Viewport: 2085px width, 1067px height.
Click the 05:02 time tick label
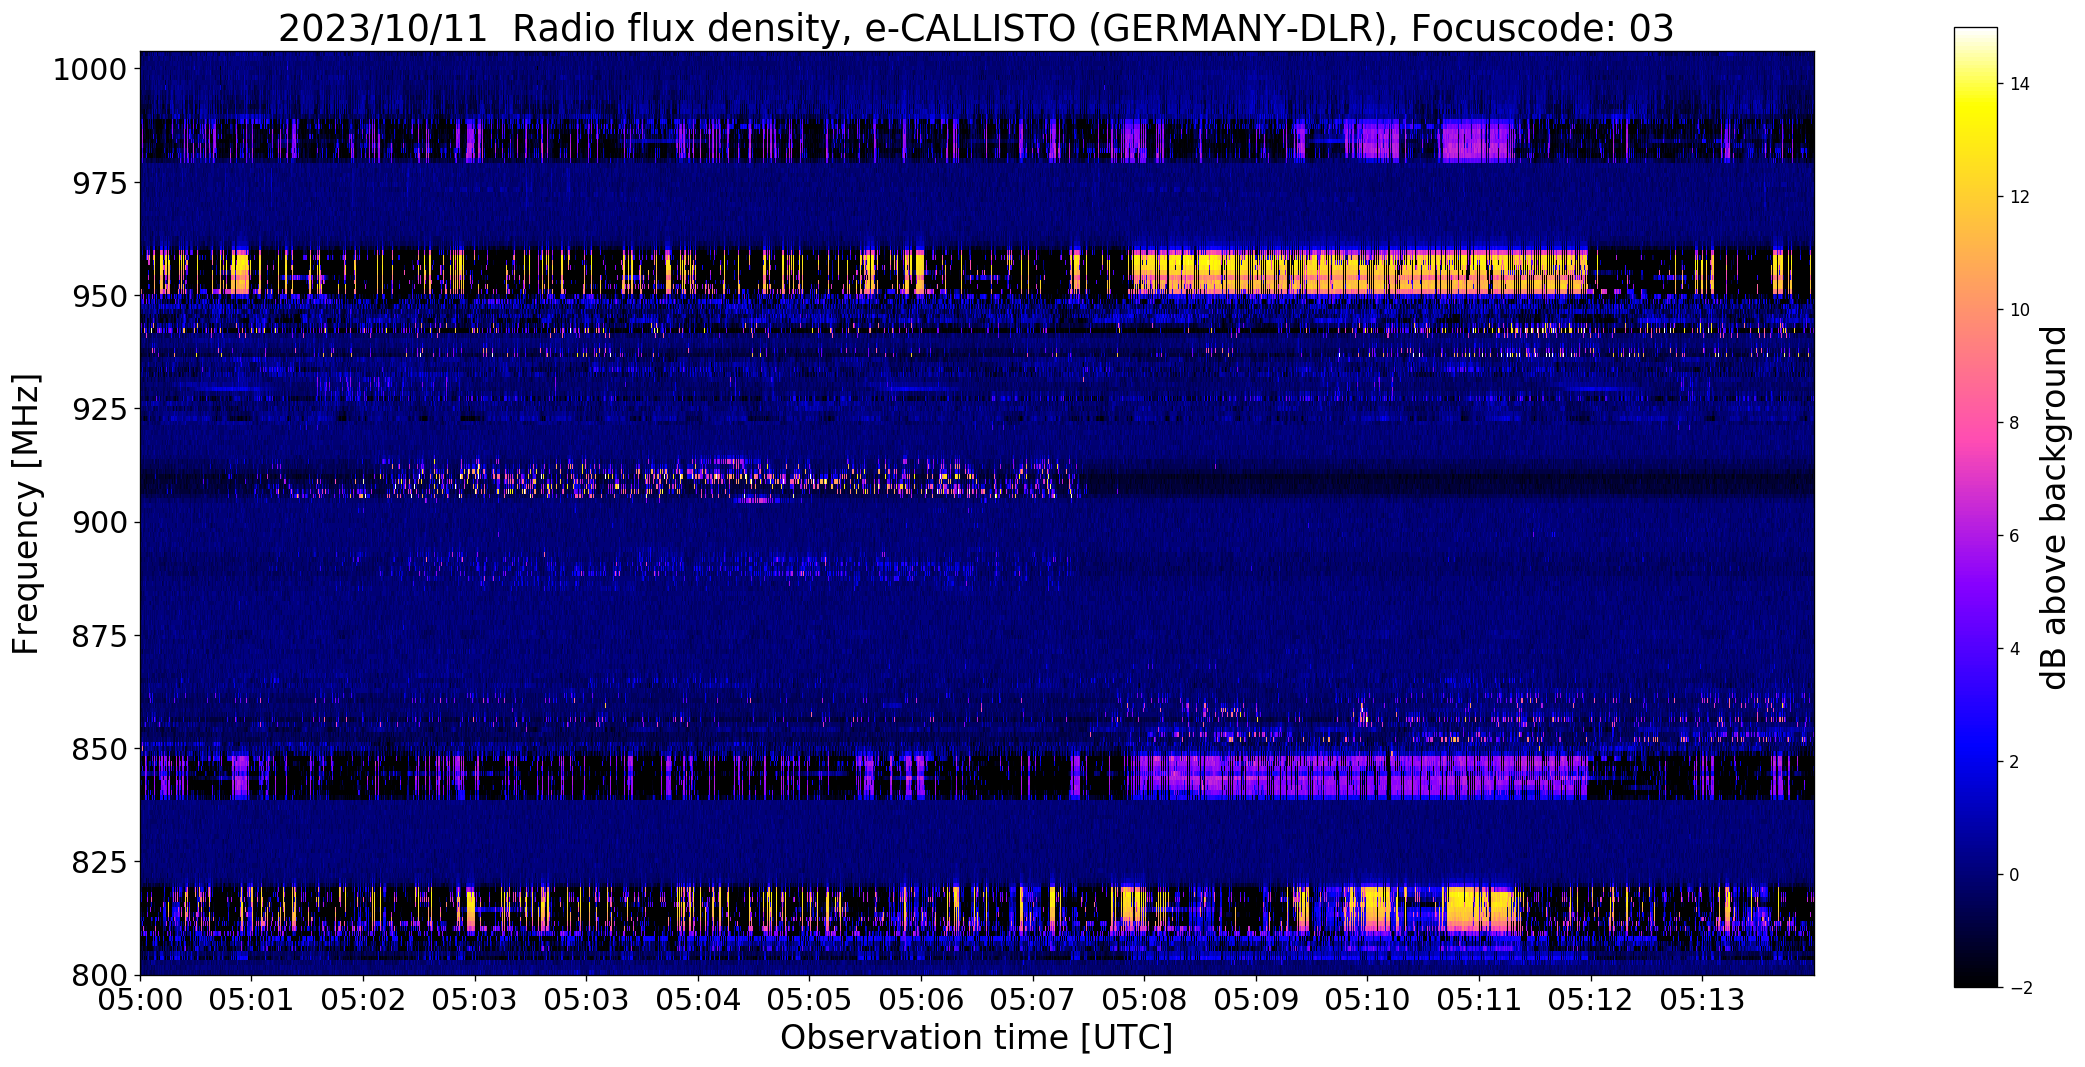pos(364,1000)
